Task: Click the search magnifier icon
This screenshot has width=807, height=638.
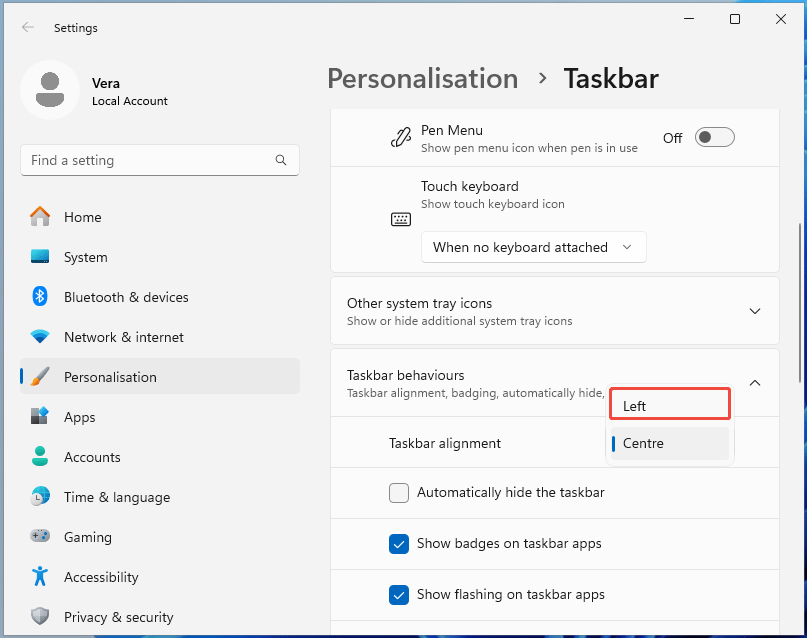Action: coord(281,160)
